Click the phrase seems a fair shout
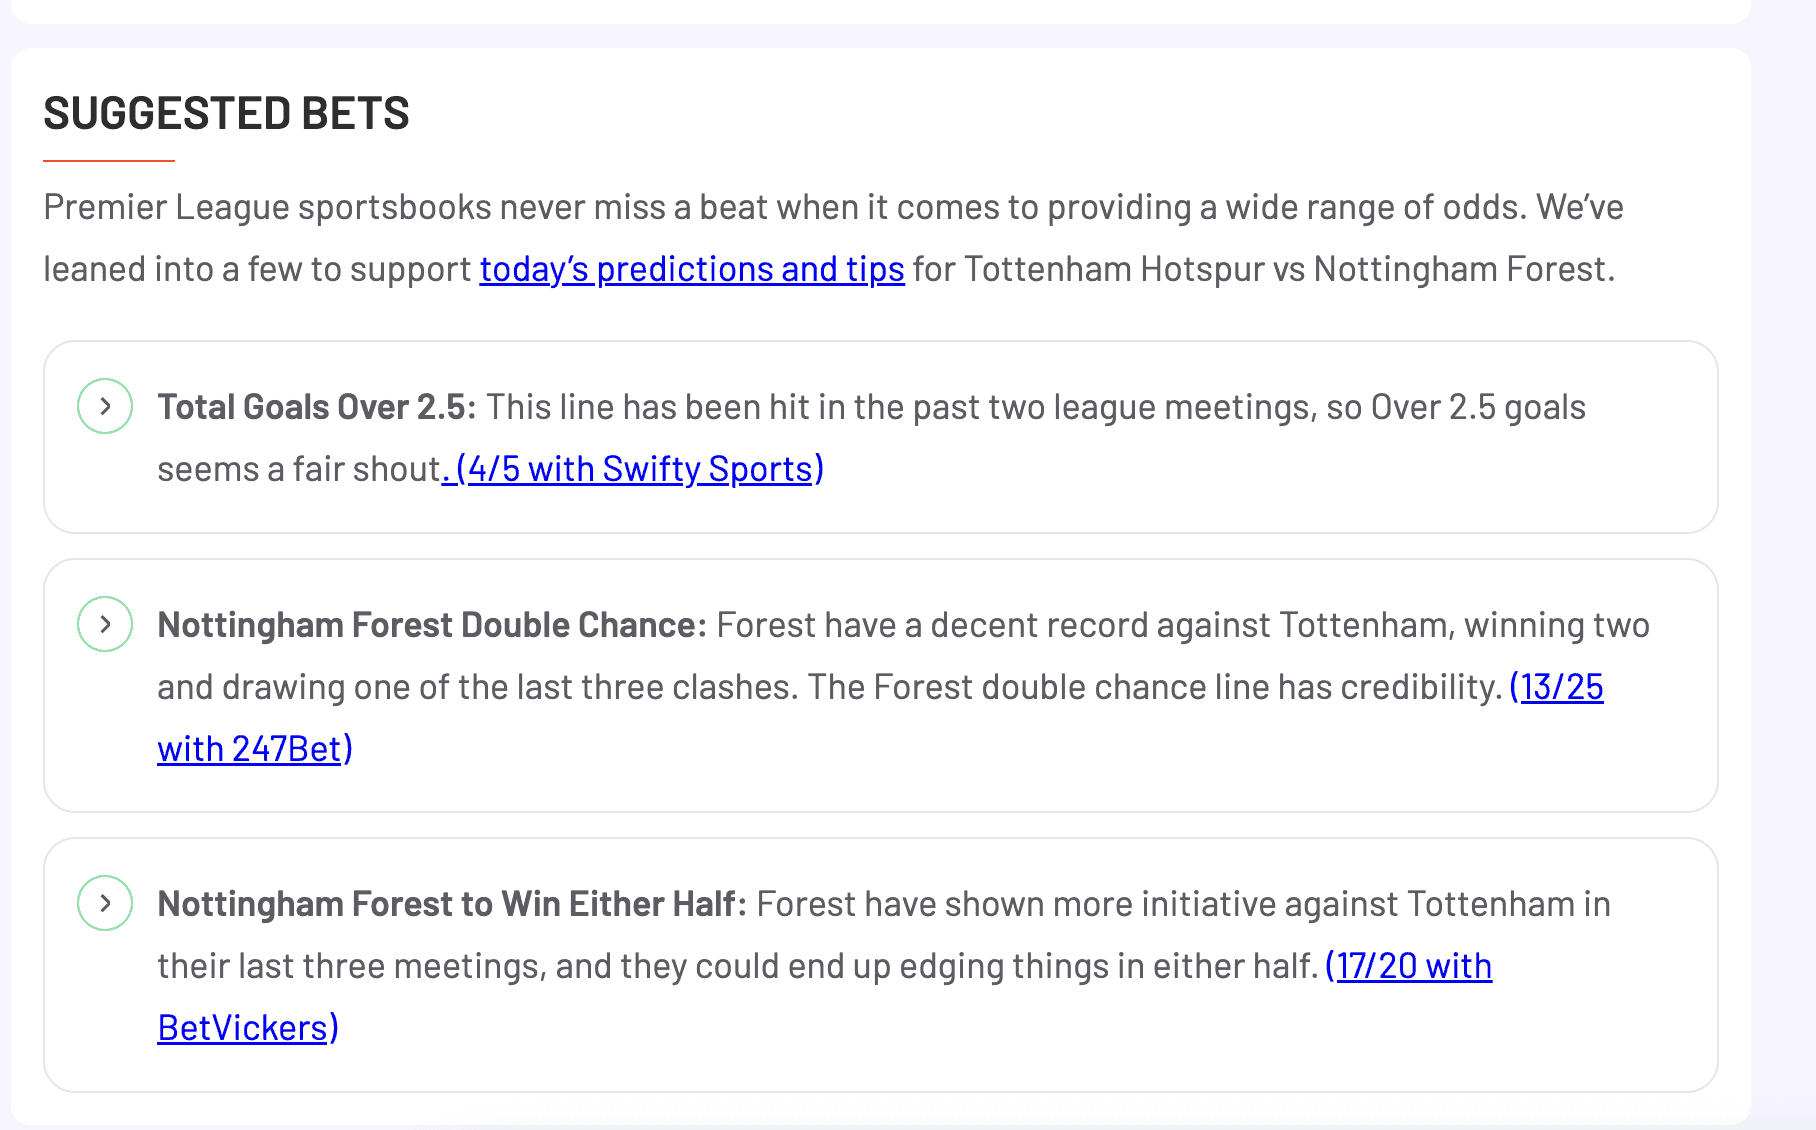This screenshot has height=1130, width=1816. click(299, 469)
